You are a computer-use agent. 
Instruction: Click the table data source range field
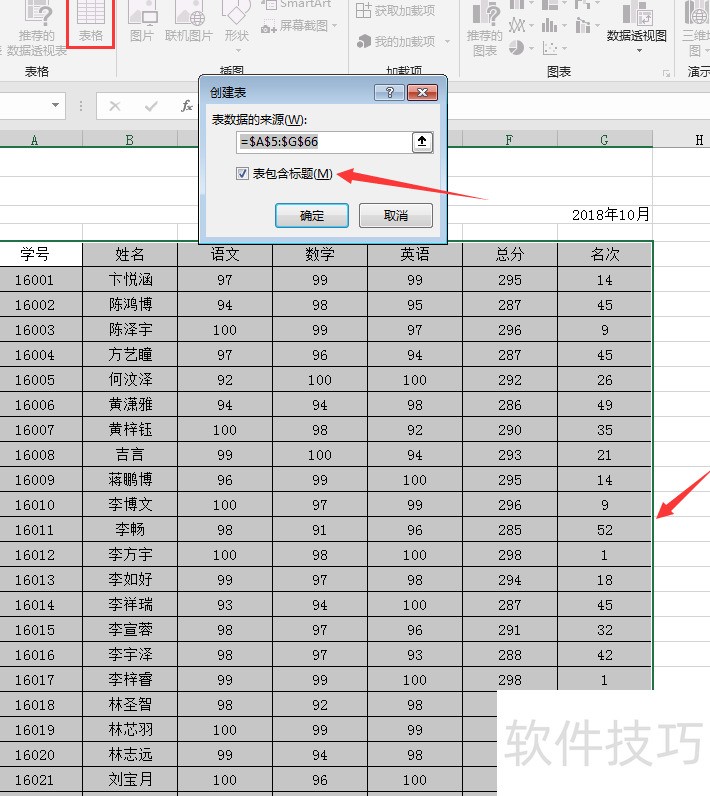[324, 142]
